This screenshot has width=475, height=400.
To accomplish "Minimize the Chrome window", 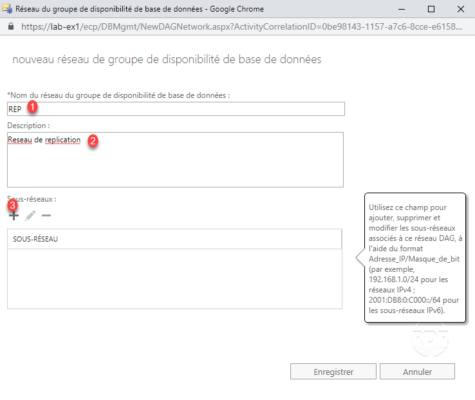I will click(402, 9).
